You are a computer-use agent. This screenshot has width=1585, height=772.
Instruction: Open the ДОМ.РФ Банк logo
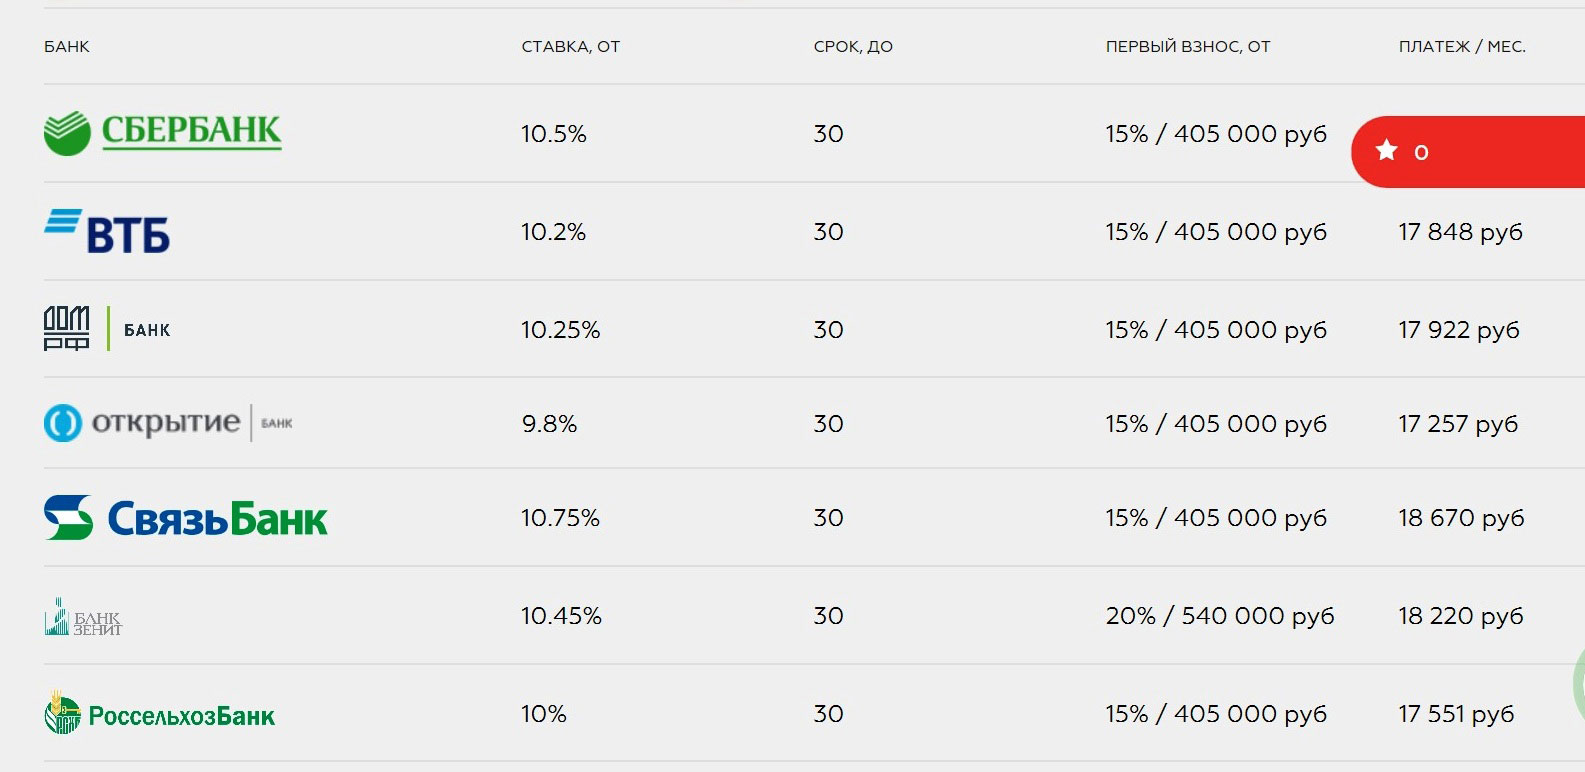click(x=107, y=328)
